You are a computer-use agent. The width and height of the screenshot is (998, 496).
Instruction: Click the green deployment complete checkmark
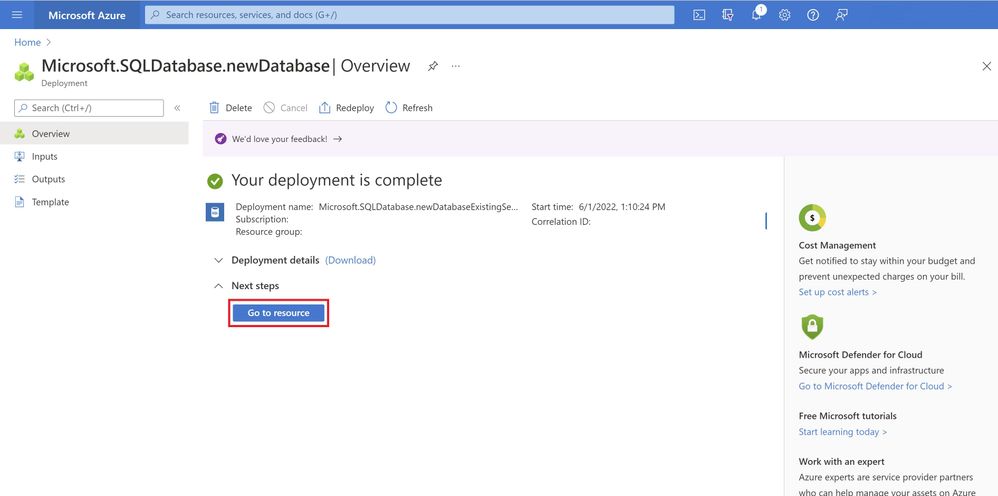point(215,181)
